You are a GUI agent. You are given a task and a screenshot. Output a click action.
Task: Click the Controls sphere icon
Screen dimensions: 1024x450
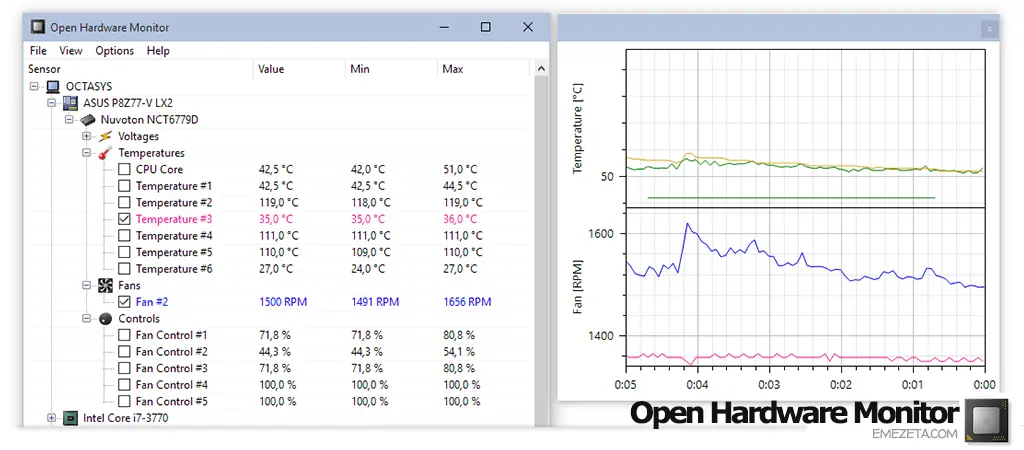[105, 319]
